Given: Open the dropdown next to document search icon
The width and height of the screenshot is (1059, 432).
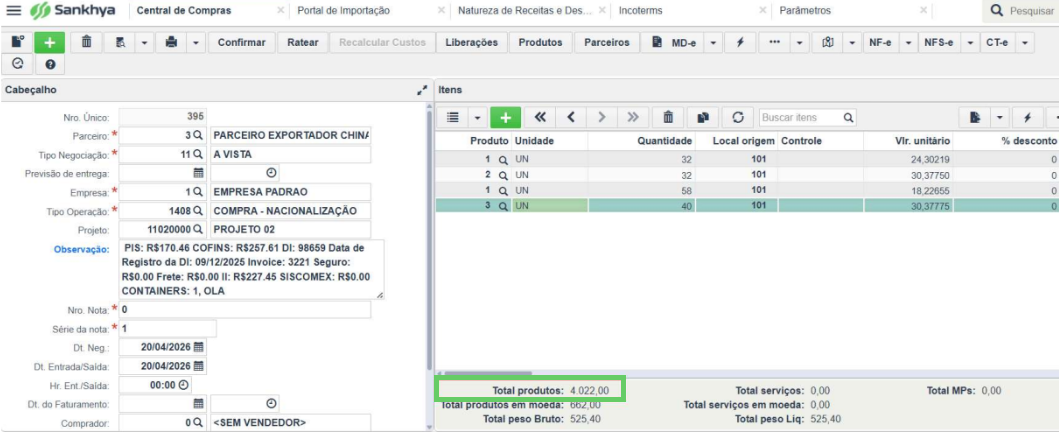Looking at the screenshot, I should (x=145, y=43).
